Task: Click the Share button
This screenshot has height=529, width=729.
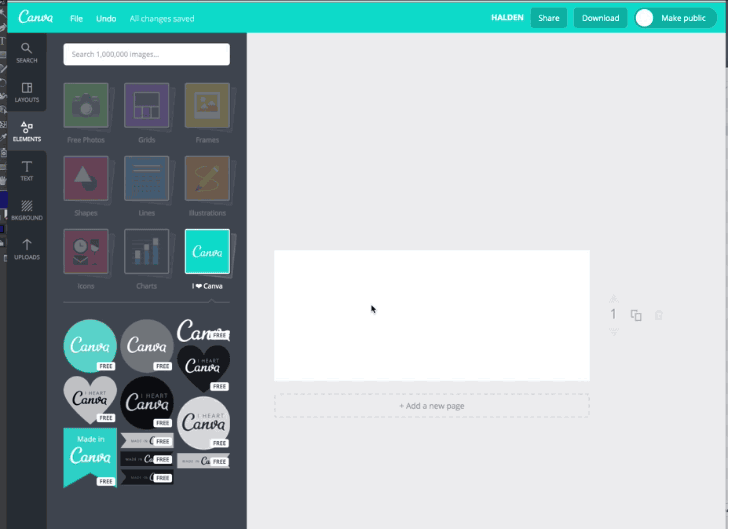Action: click(548, 18)
